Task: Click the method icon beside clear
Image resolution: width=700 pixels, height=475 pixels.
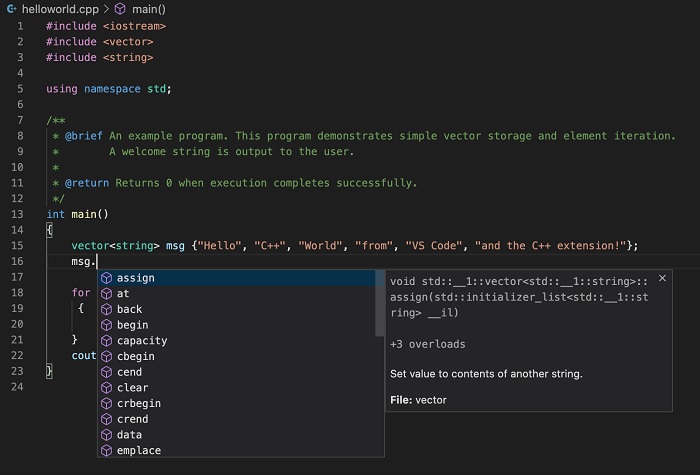Action: [x=106, y=388]
